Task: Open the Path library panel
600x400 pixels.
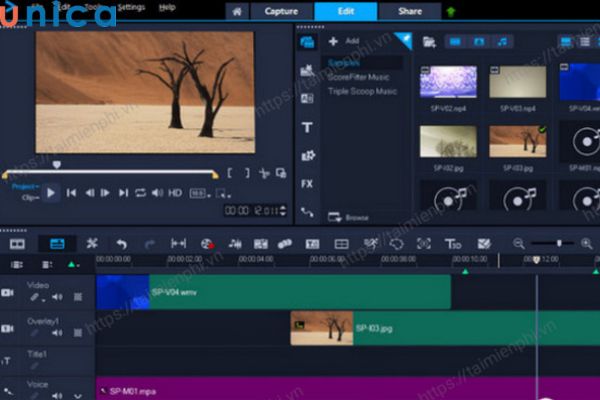Action: tap(307, 212)
